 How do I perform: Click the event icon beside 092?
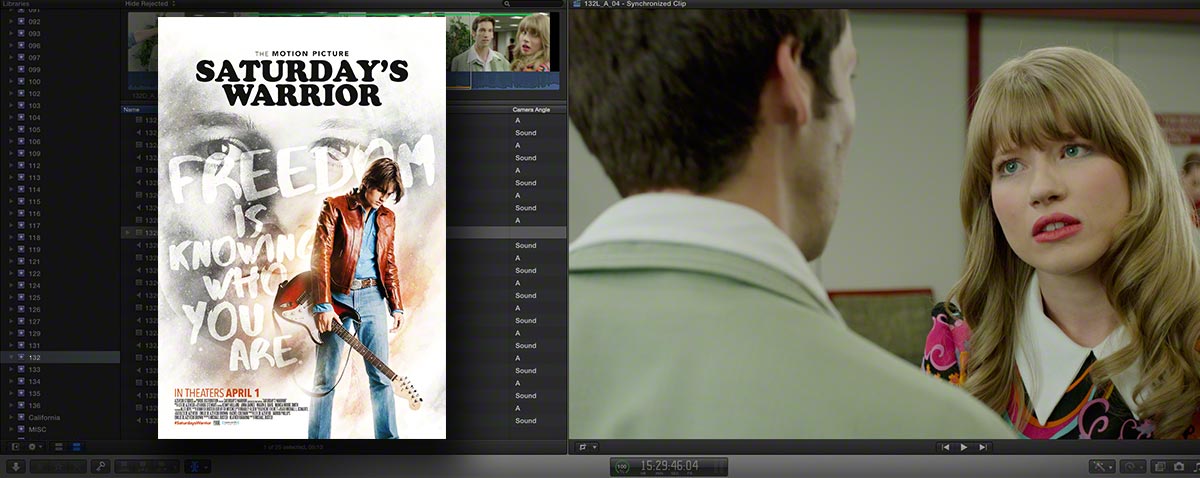22,21
